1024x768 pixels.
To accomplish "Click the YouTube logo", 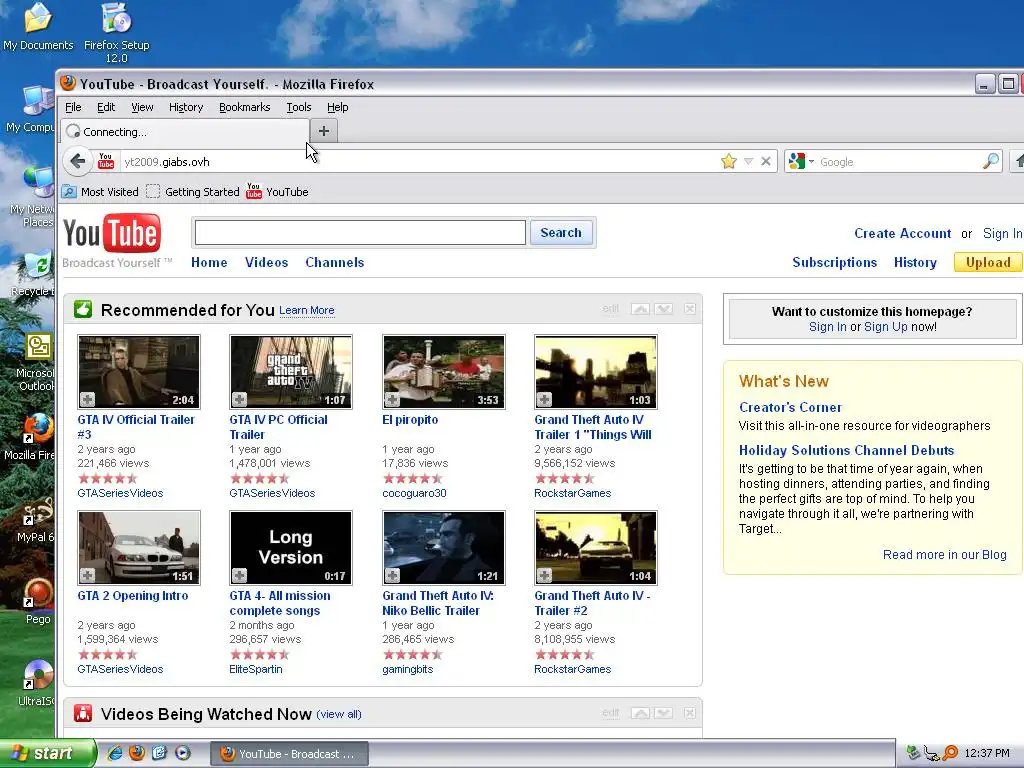I will tap(112, 234).
